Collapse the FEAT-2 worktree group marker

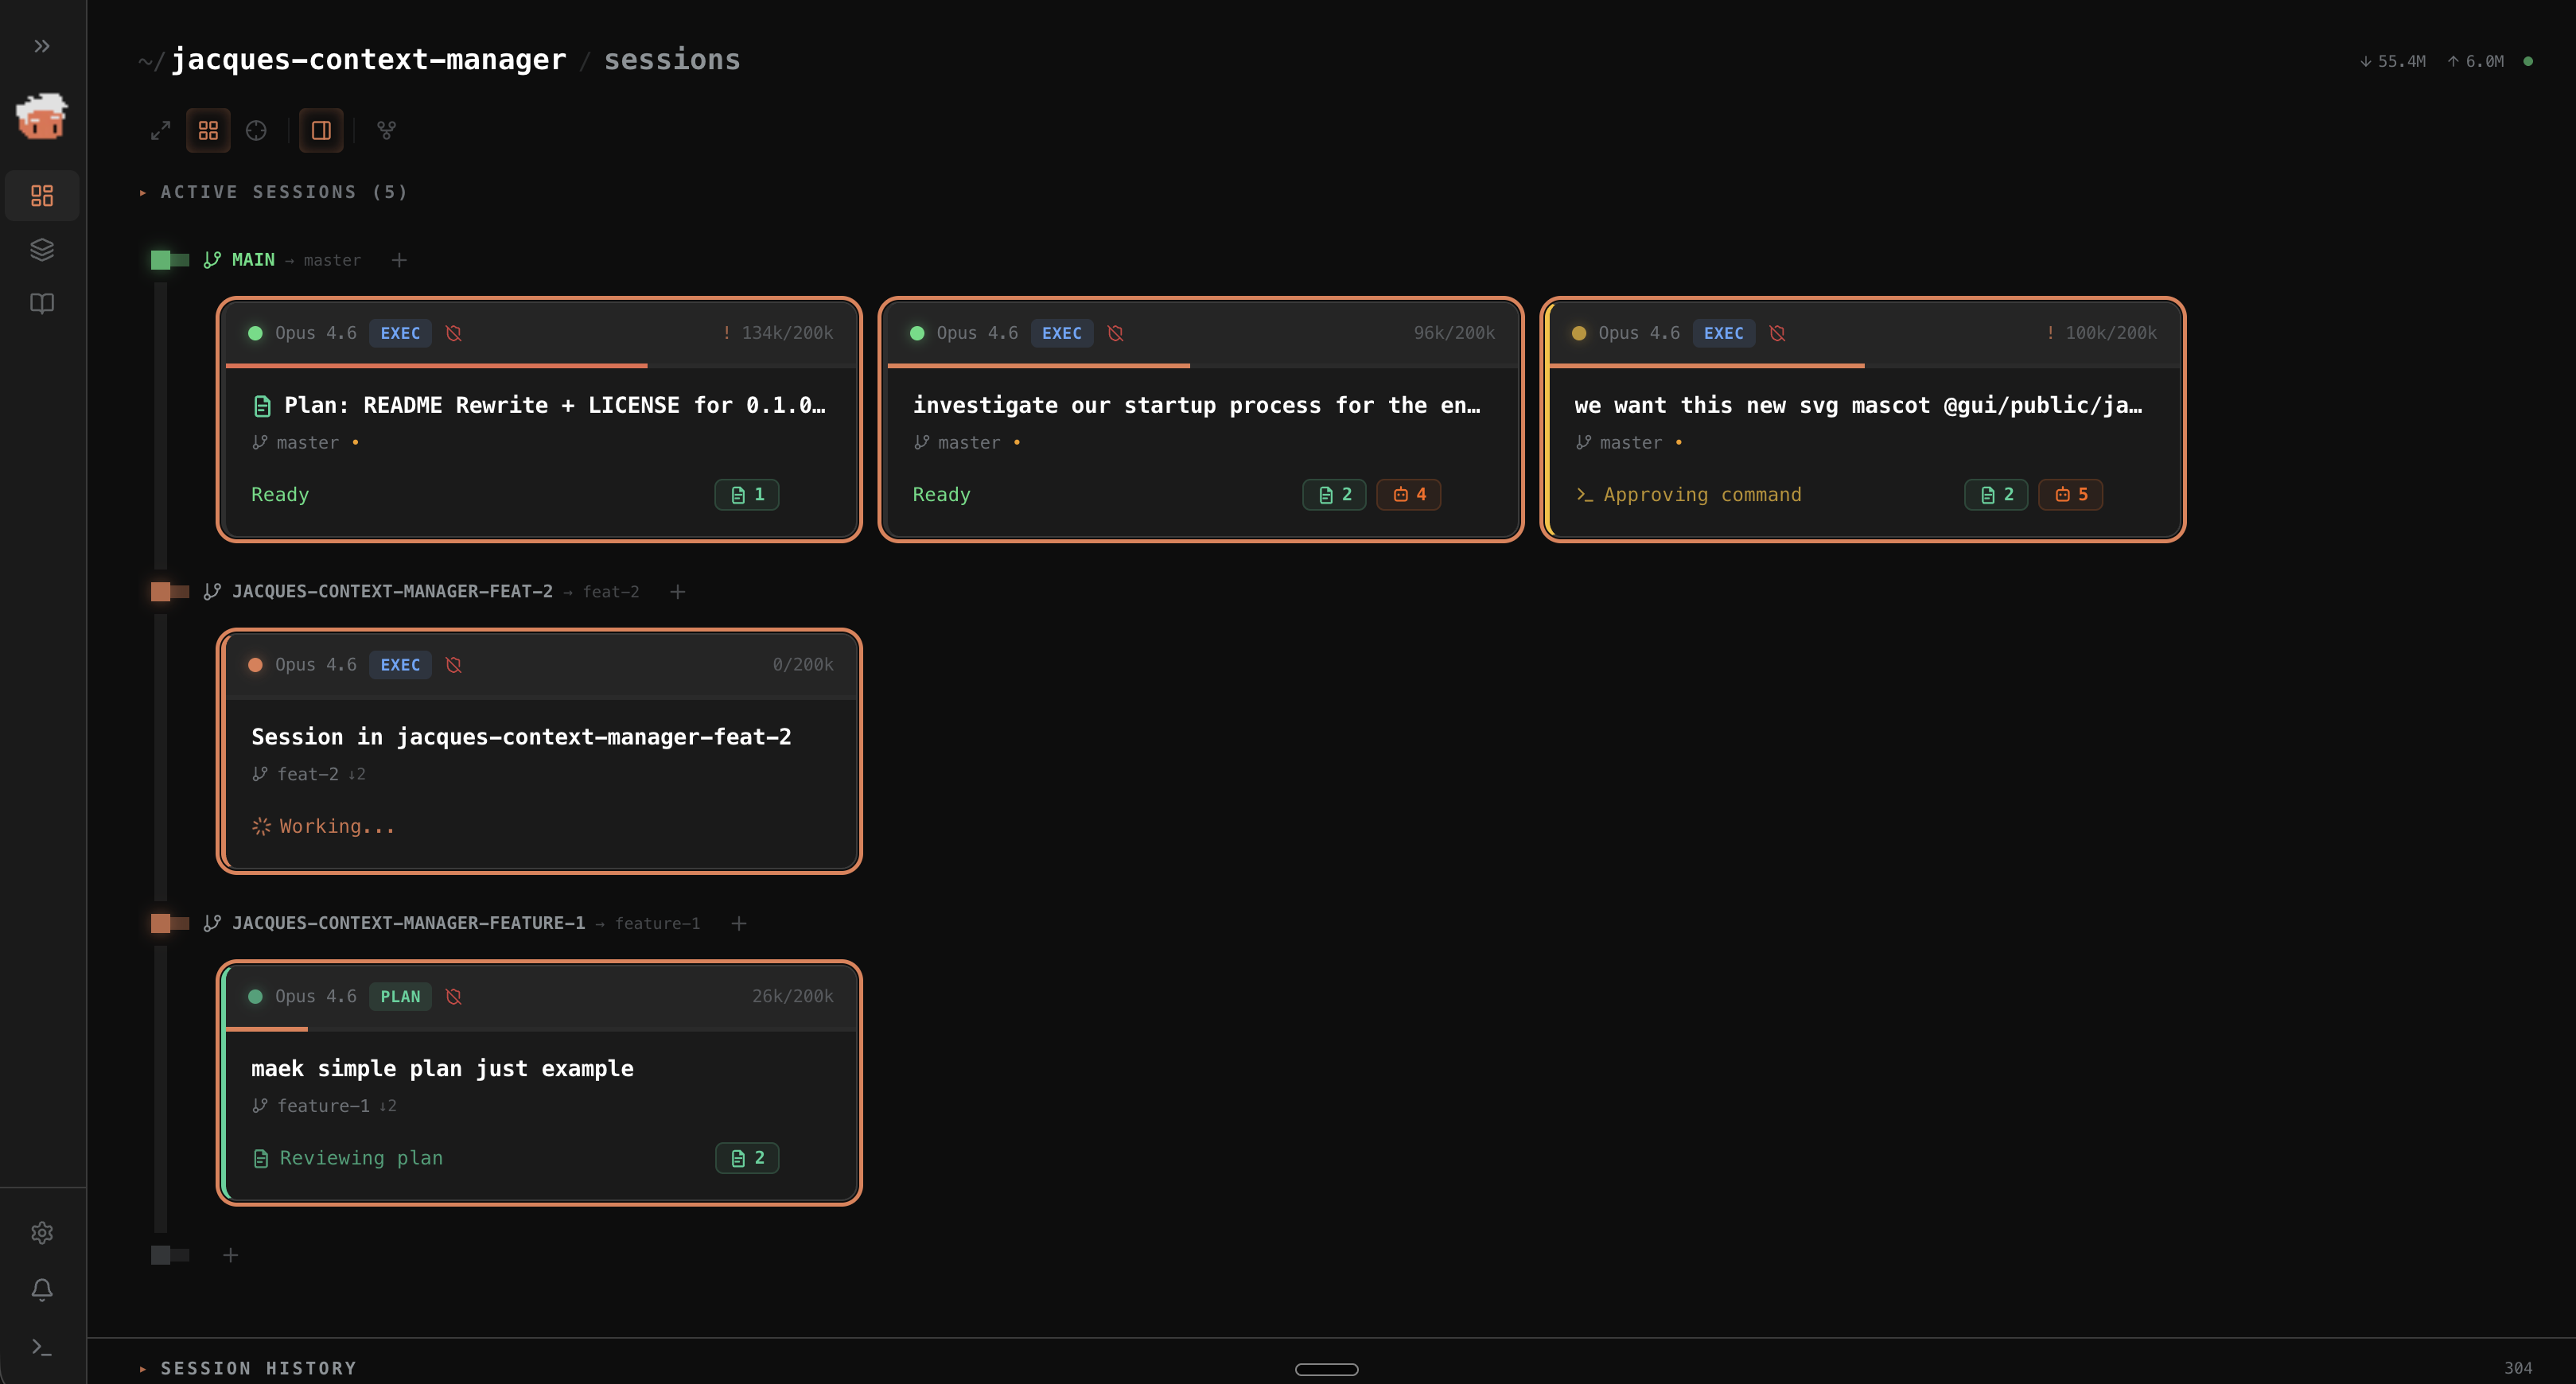tap(169, 592)
